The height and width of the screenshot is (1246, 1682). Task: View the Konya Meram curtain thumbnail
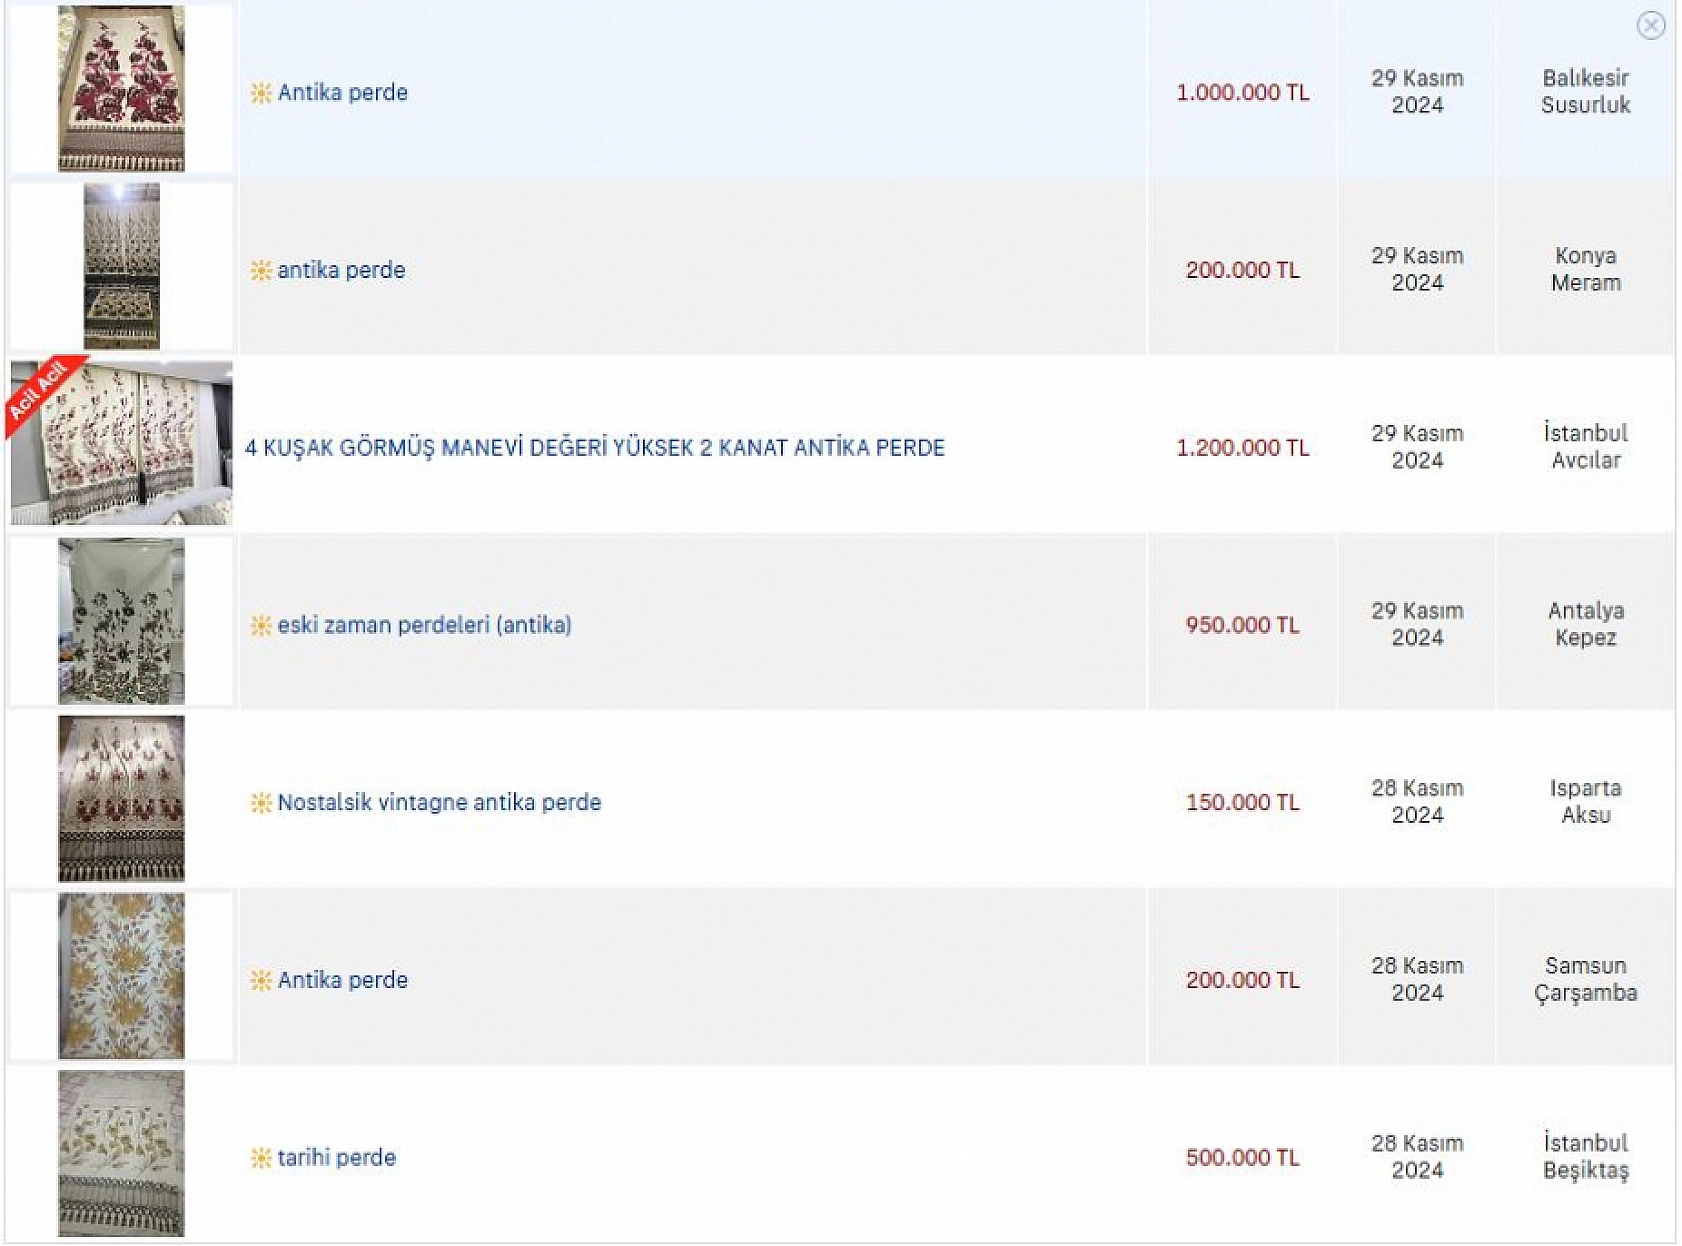tap(121, 266)
